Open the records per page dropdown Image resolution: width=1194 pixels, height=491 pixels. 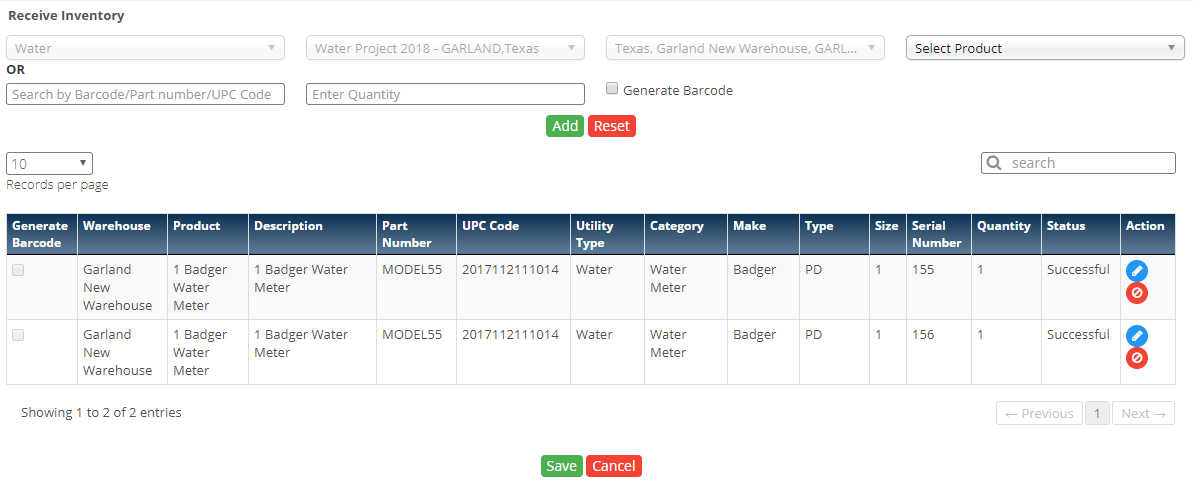coord(49,163)
